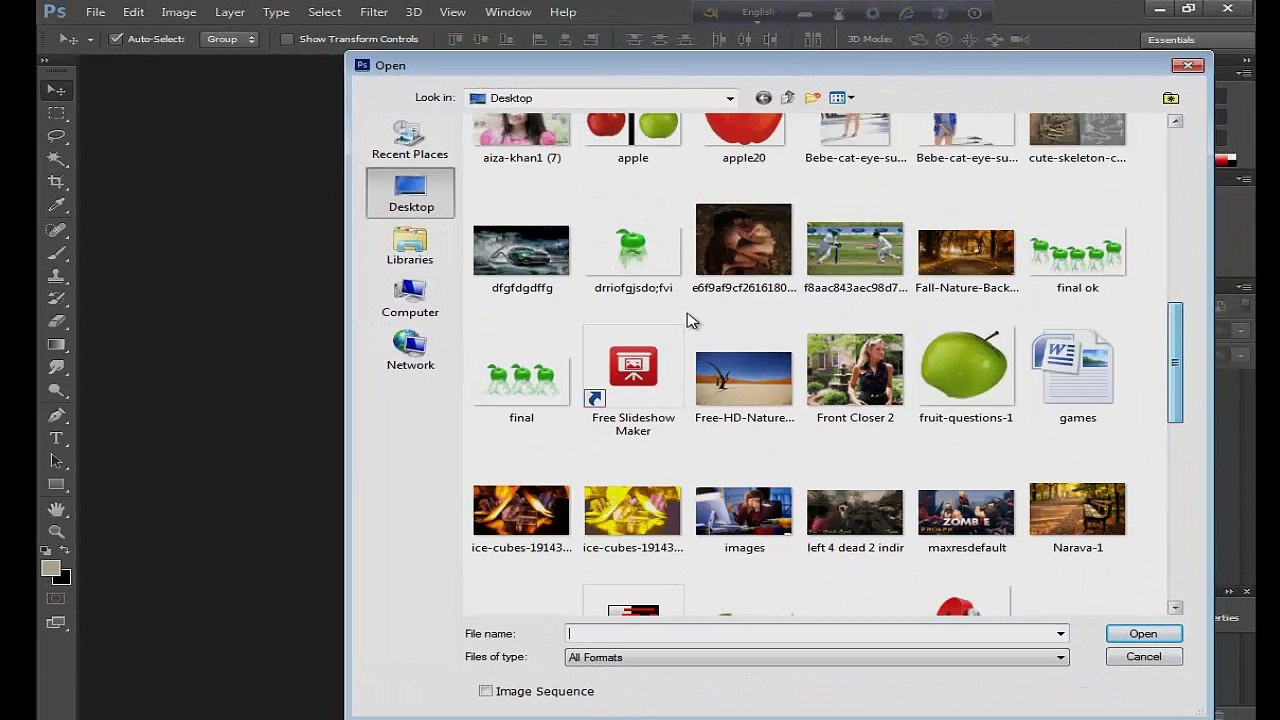Viewport: 1280px width, 720px height.
Task: Enable Show Transform Controls checkbox
Action: tap(287, 39)
